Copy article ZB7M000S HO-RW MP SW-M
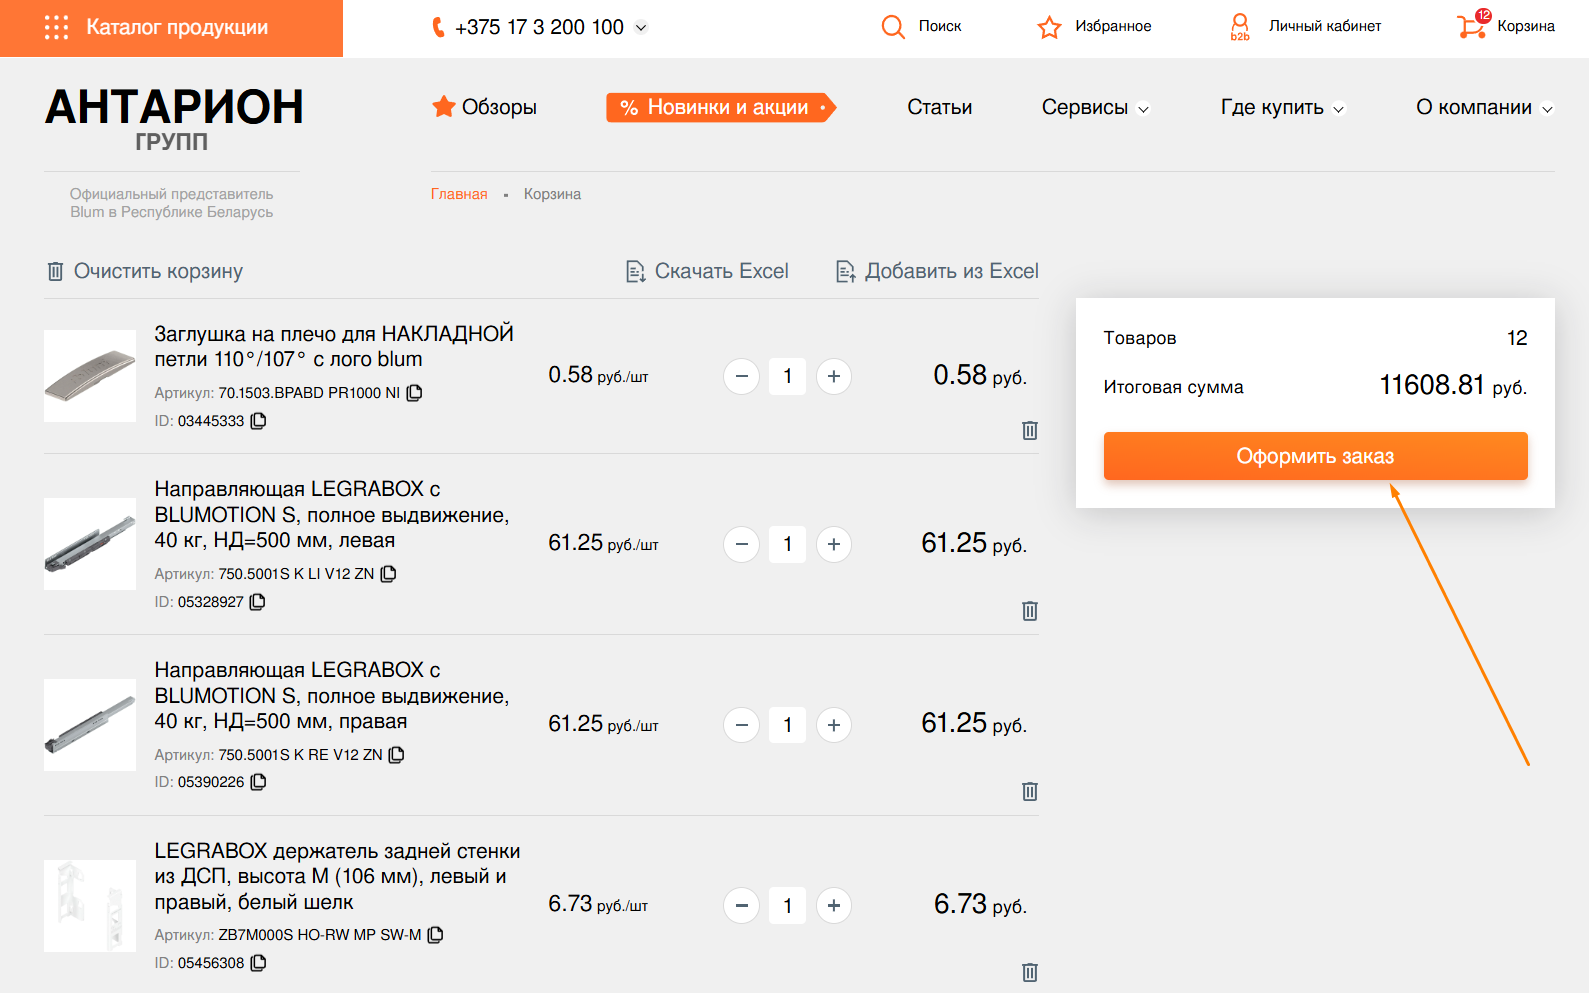This screenshot has width=1589, height=993. 436,935
